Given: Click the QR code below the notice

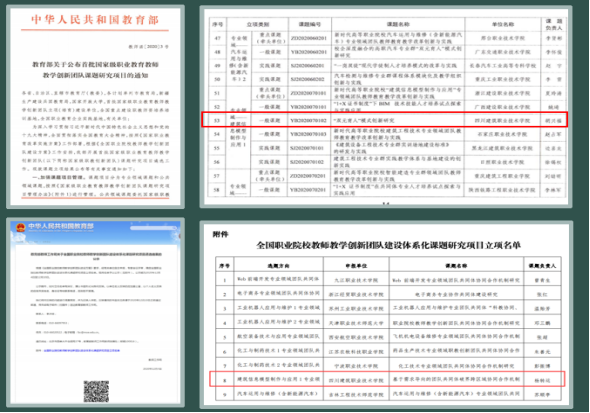Looking at the screenshot, I should pyautogui.click(x=96, y=391).
